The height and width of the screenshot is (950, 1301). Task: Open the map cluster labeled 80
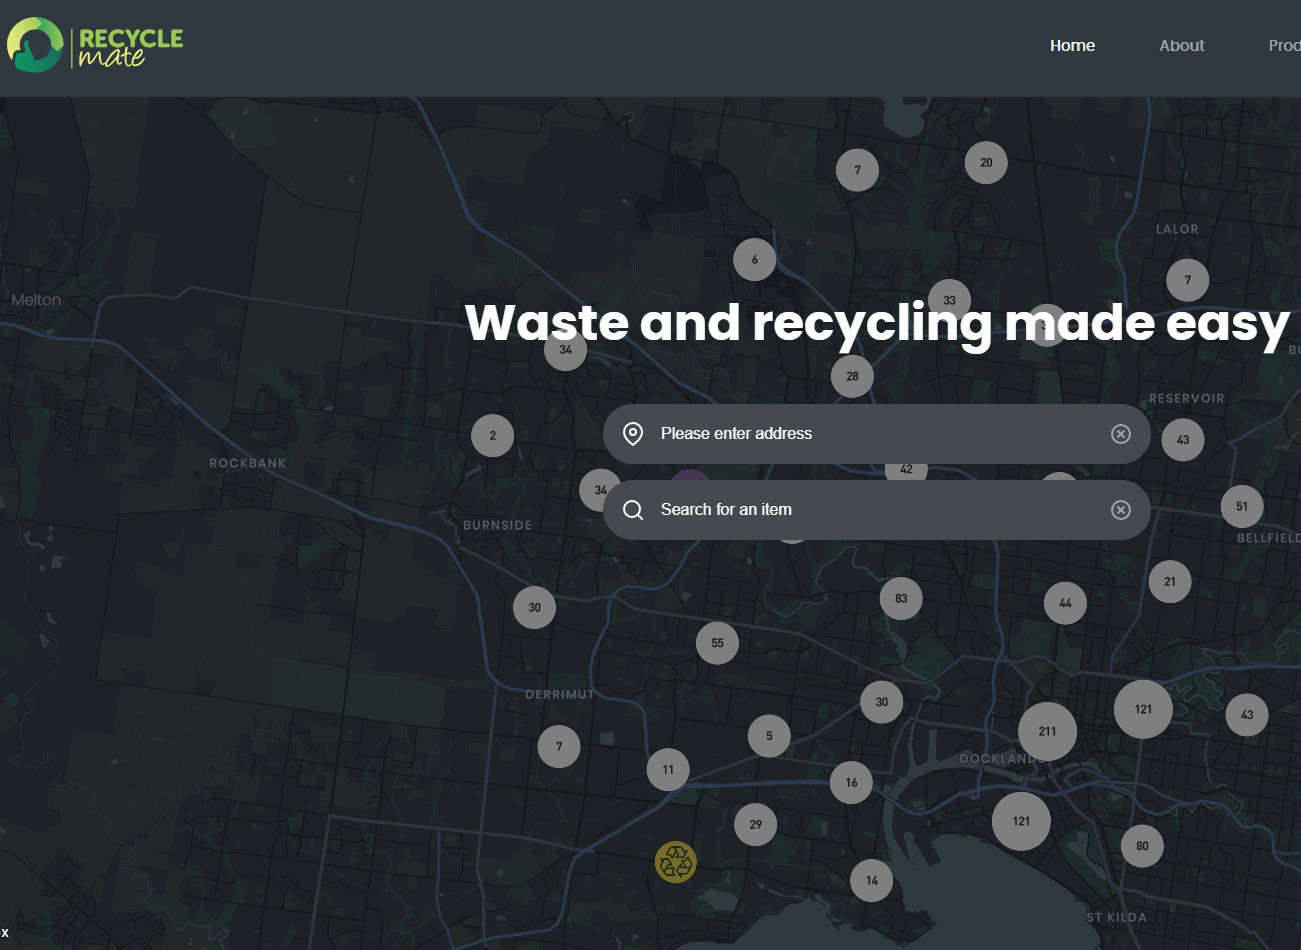pyautogui.click(x=1142, y=846)
